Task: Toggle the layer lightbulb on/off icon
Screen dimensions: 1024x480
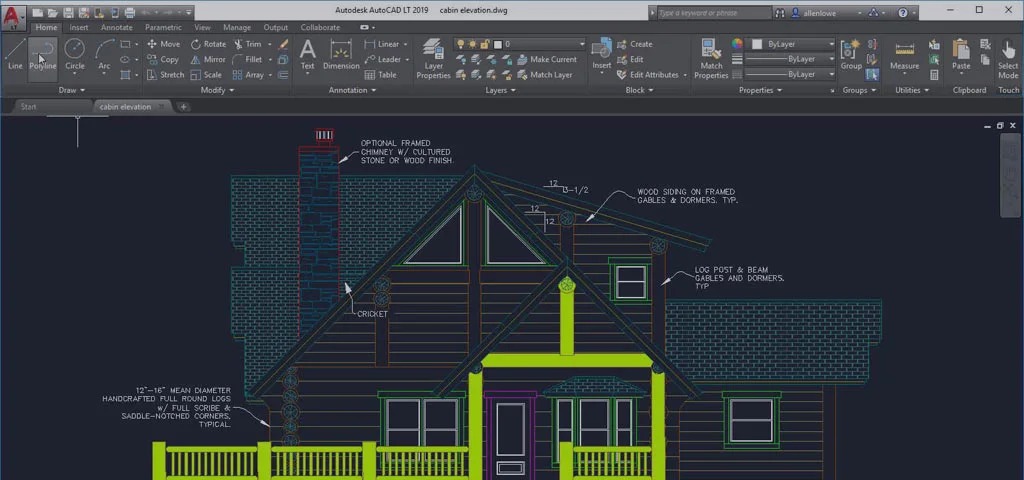Action: pos(461,45)
